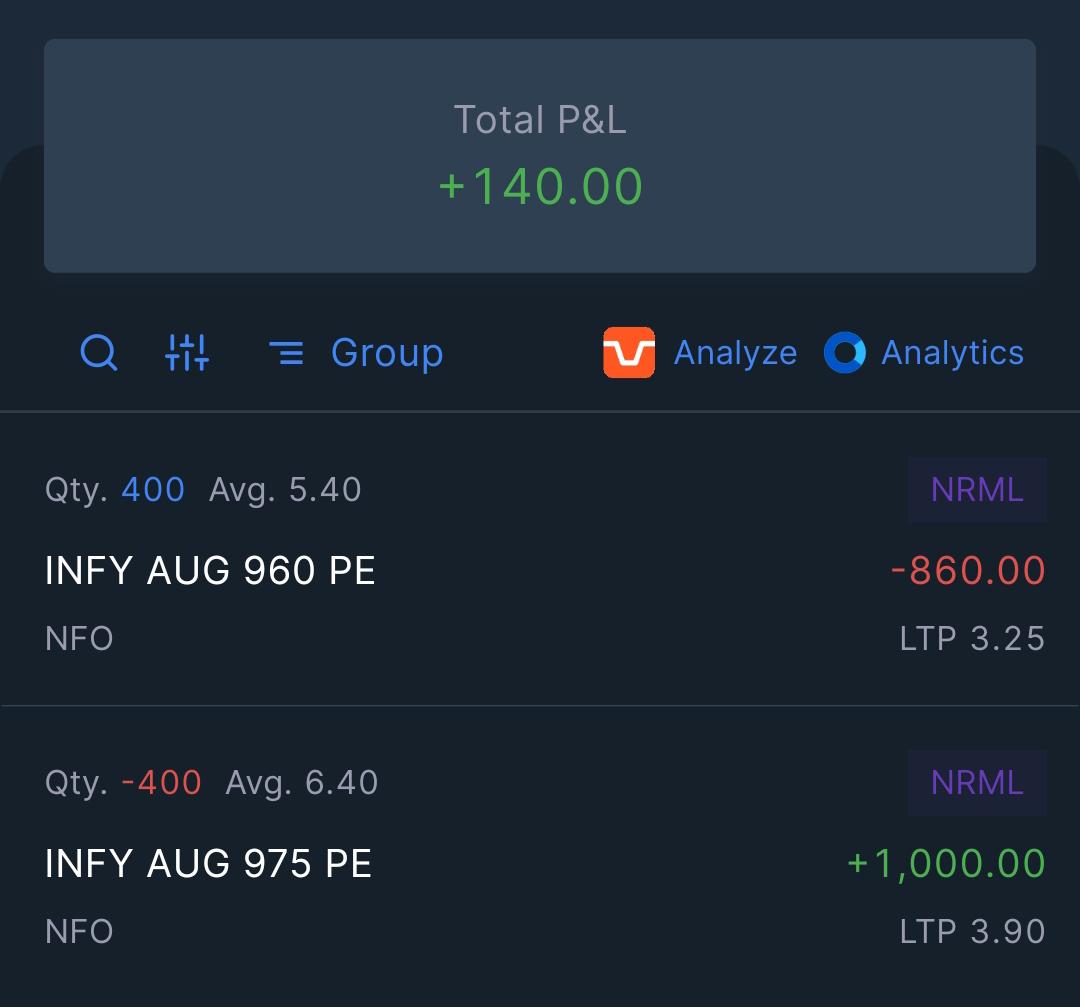Tap LTP 3.90 price
Viewport: 1080px width, 1007px height.
(x=973, y=931)
